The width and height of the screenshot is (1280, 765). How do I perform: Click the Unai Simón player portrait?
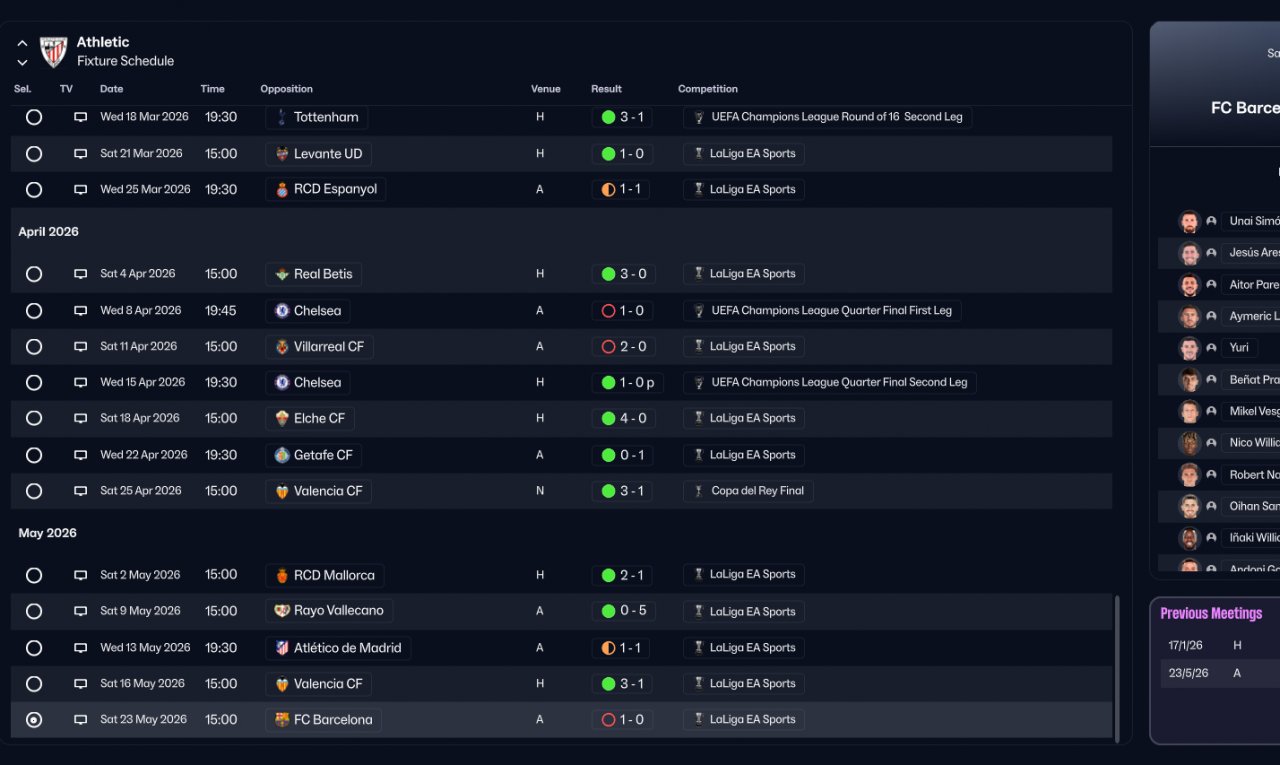coord(1188,221)
